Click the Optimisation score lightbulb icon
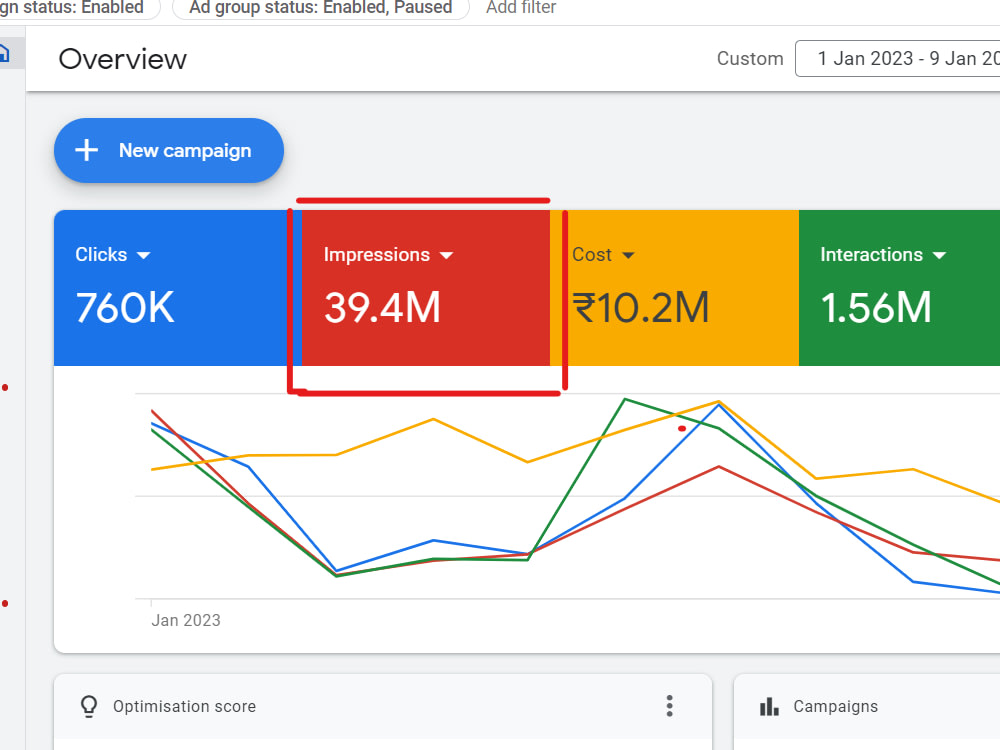 click(x=89, y=706)
